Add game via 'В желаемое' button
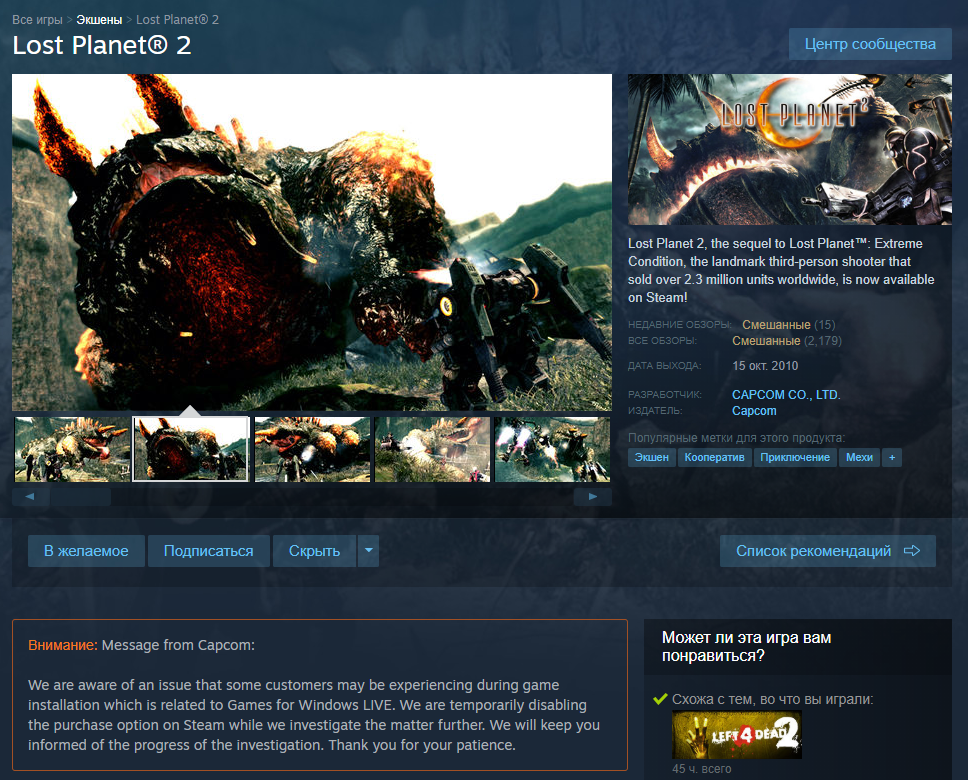Screen dimensions: 968x780 click(86, 551)
